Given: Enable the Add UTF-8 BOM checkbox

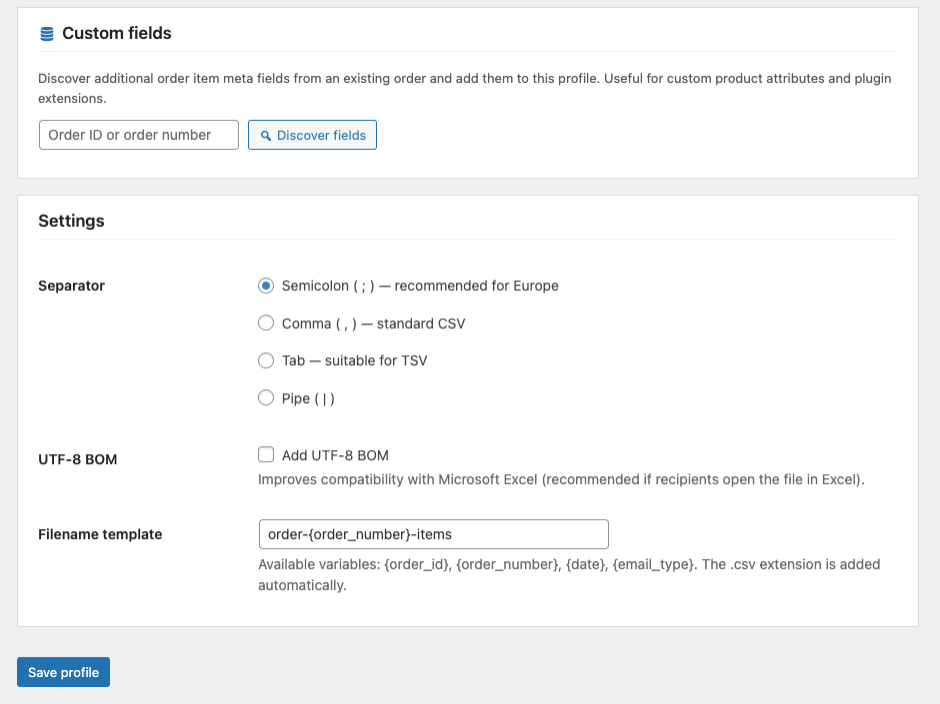Looking at the screenshot, I should coord(266,455).
